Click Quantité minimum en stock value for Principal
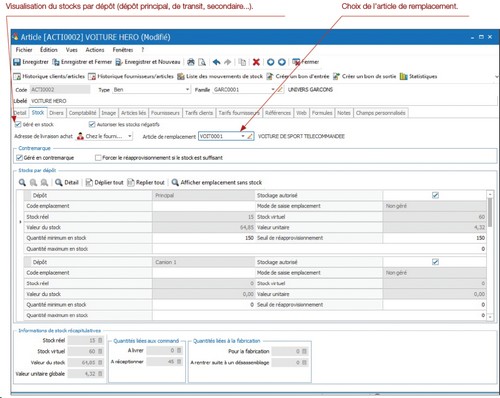This screenshot has width=500, height=398. (x=203, y=238)
